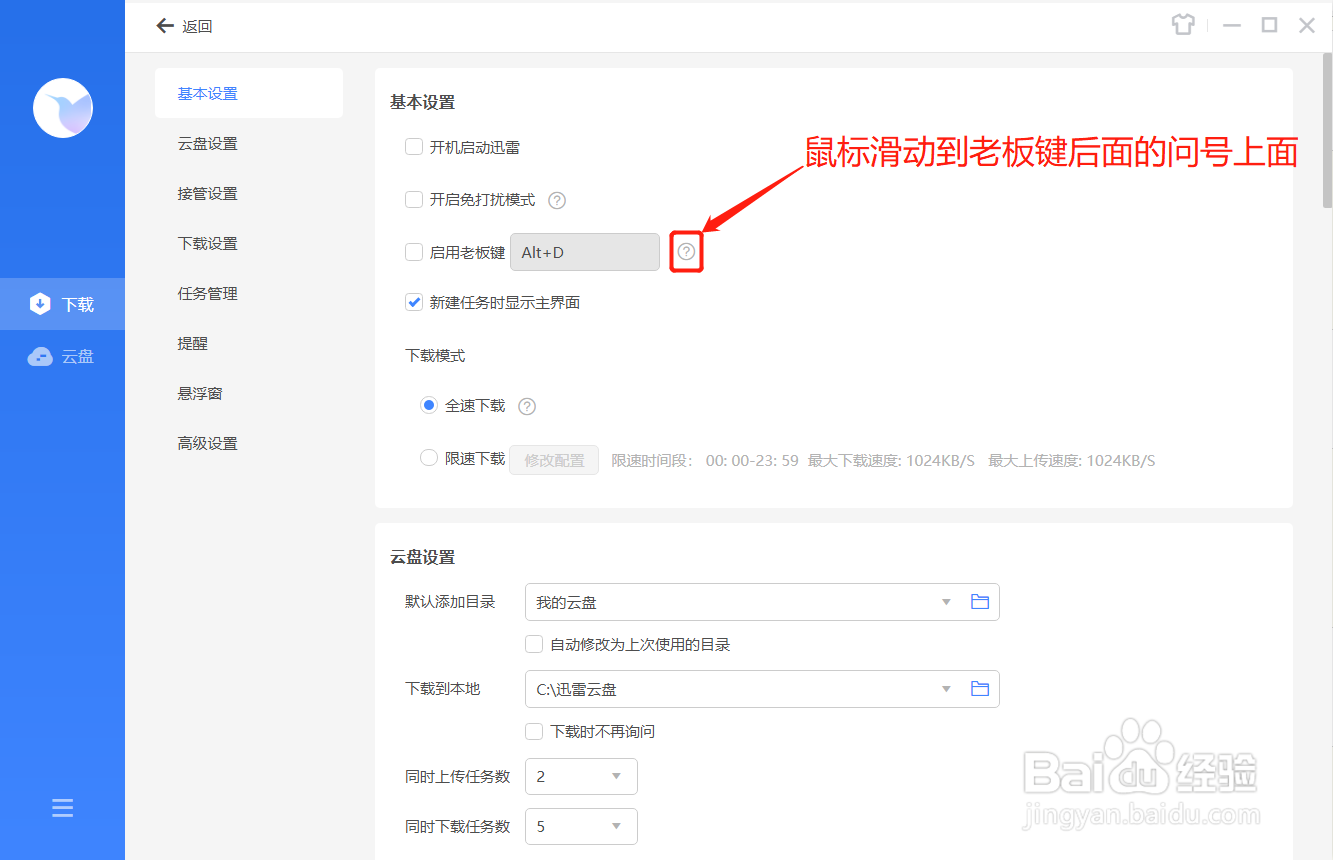Click the 修改配置 button
1333x860 pixels.
[x=554, y=460]
